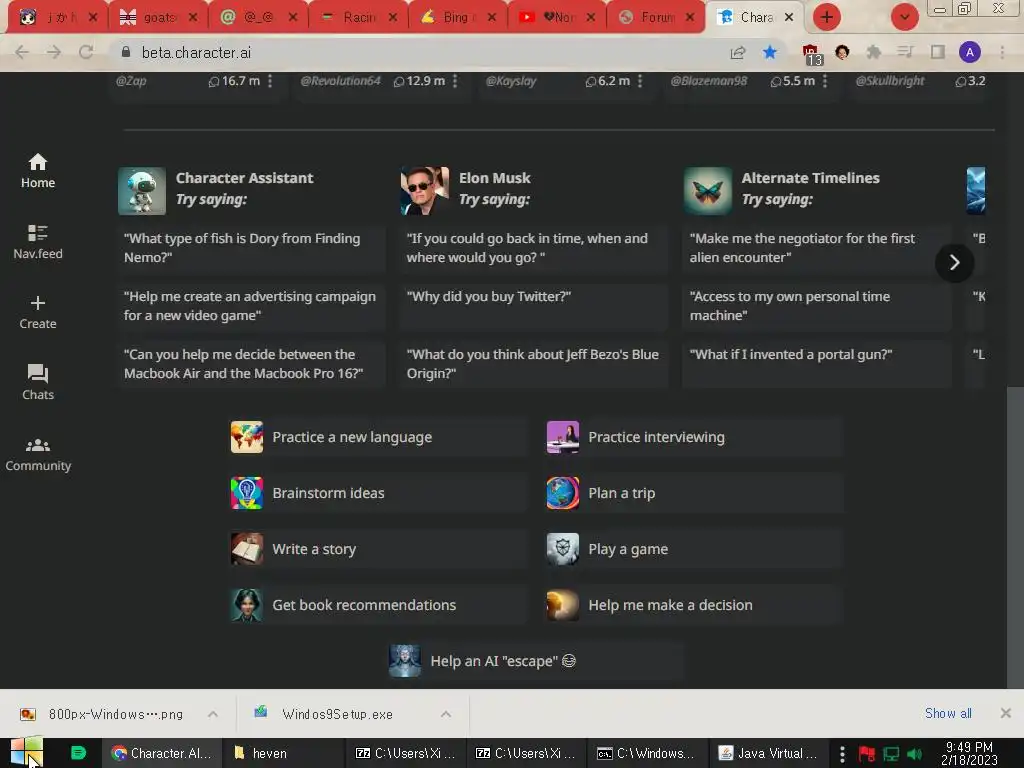Go back with the browser back arrow
The image size is (1024, 768).
coord(22,52)
